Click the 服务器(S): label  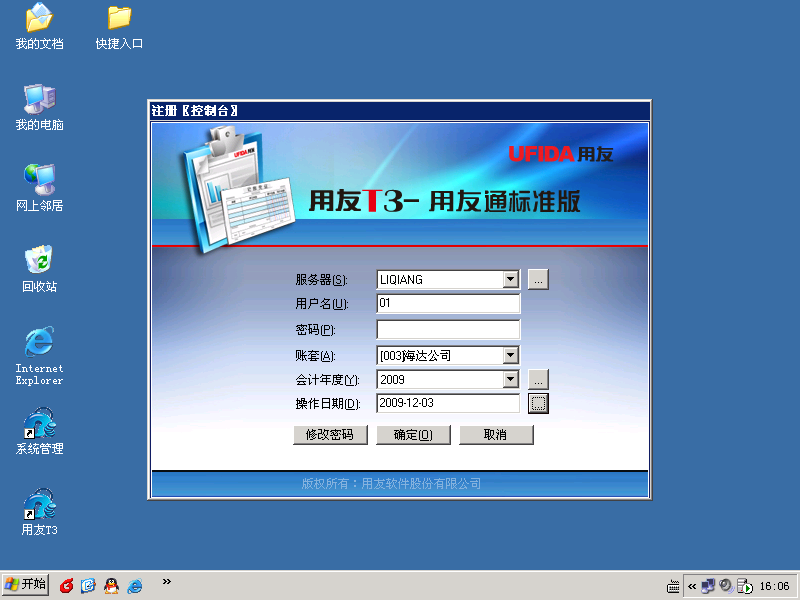(321, 280)
